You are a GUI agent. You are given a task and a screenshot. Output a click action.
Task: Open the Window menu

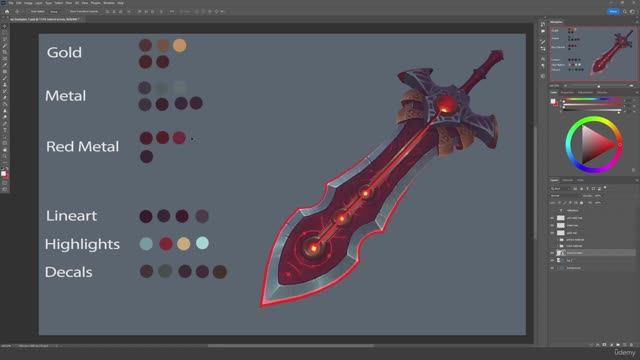pyautogui.click(x=109, y=3)
